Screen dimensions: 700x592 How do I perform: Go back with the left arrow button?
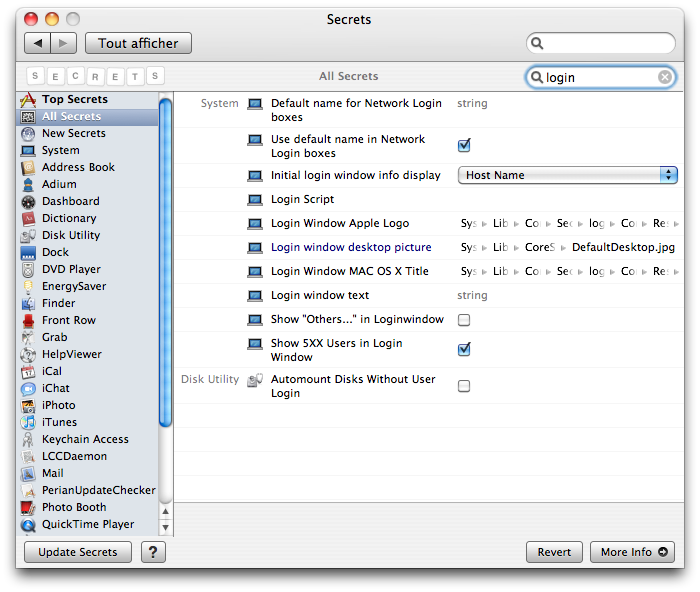pyautogui.click(x=38, y=43)
